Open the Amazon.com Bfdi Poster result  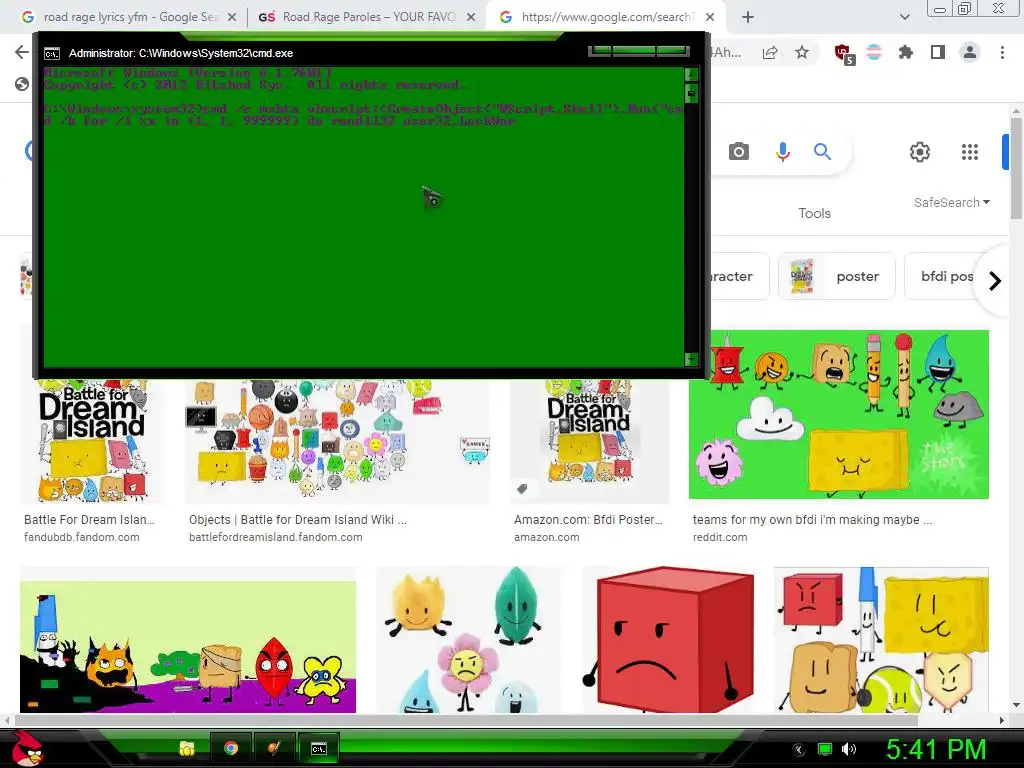coord(588,520)
